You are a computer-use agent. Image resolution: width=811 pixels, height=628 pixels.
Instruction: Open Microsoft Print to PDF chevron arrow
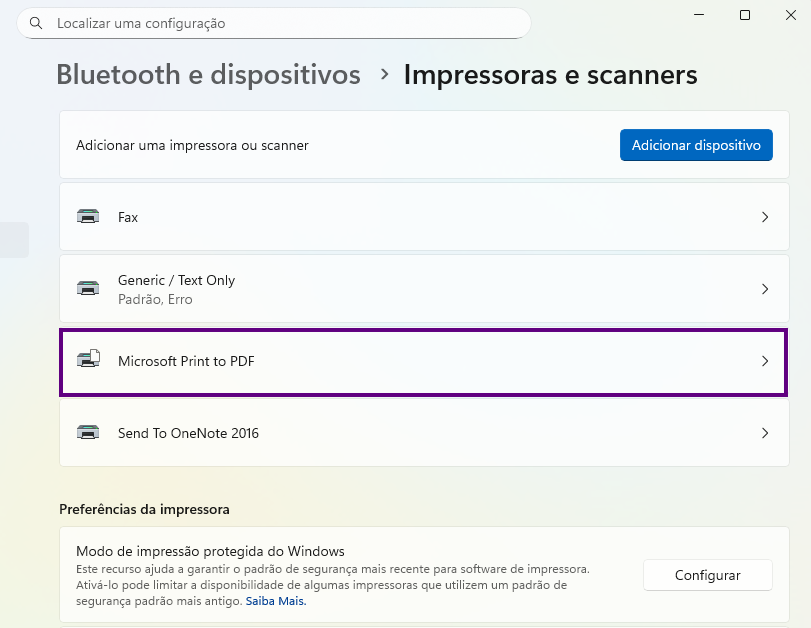pyautogui.click(x=765, y=361)
